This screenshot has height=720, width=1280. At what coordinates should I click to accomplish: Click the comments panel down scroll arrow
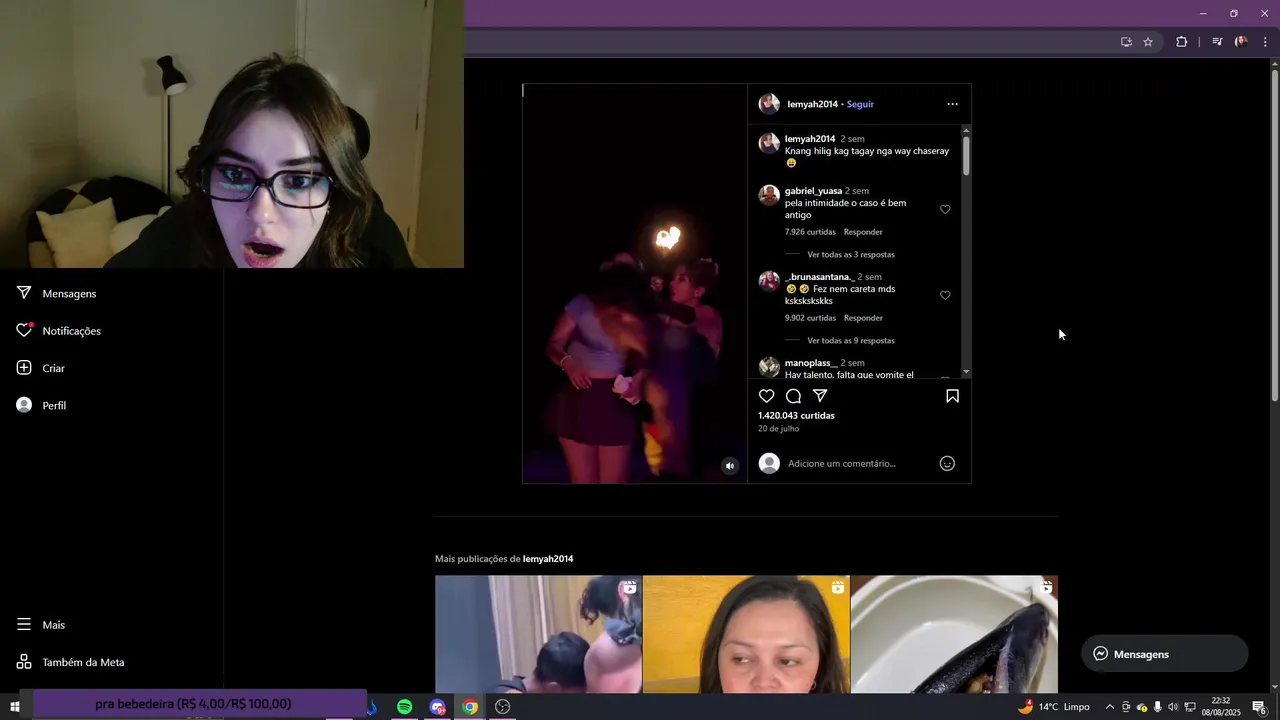coord(966,372)
